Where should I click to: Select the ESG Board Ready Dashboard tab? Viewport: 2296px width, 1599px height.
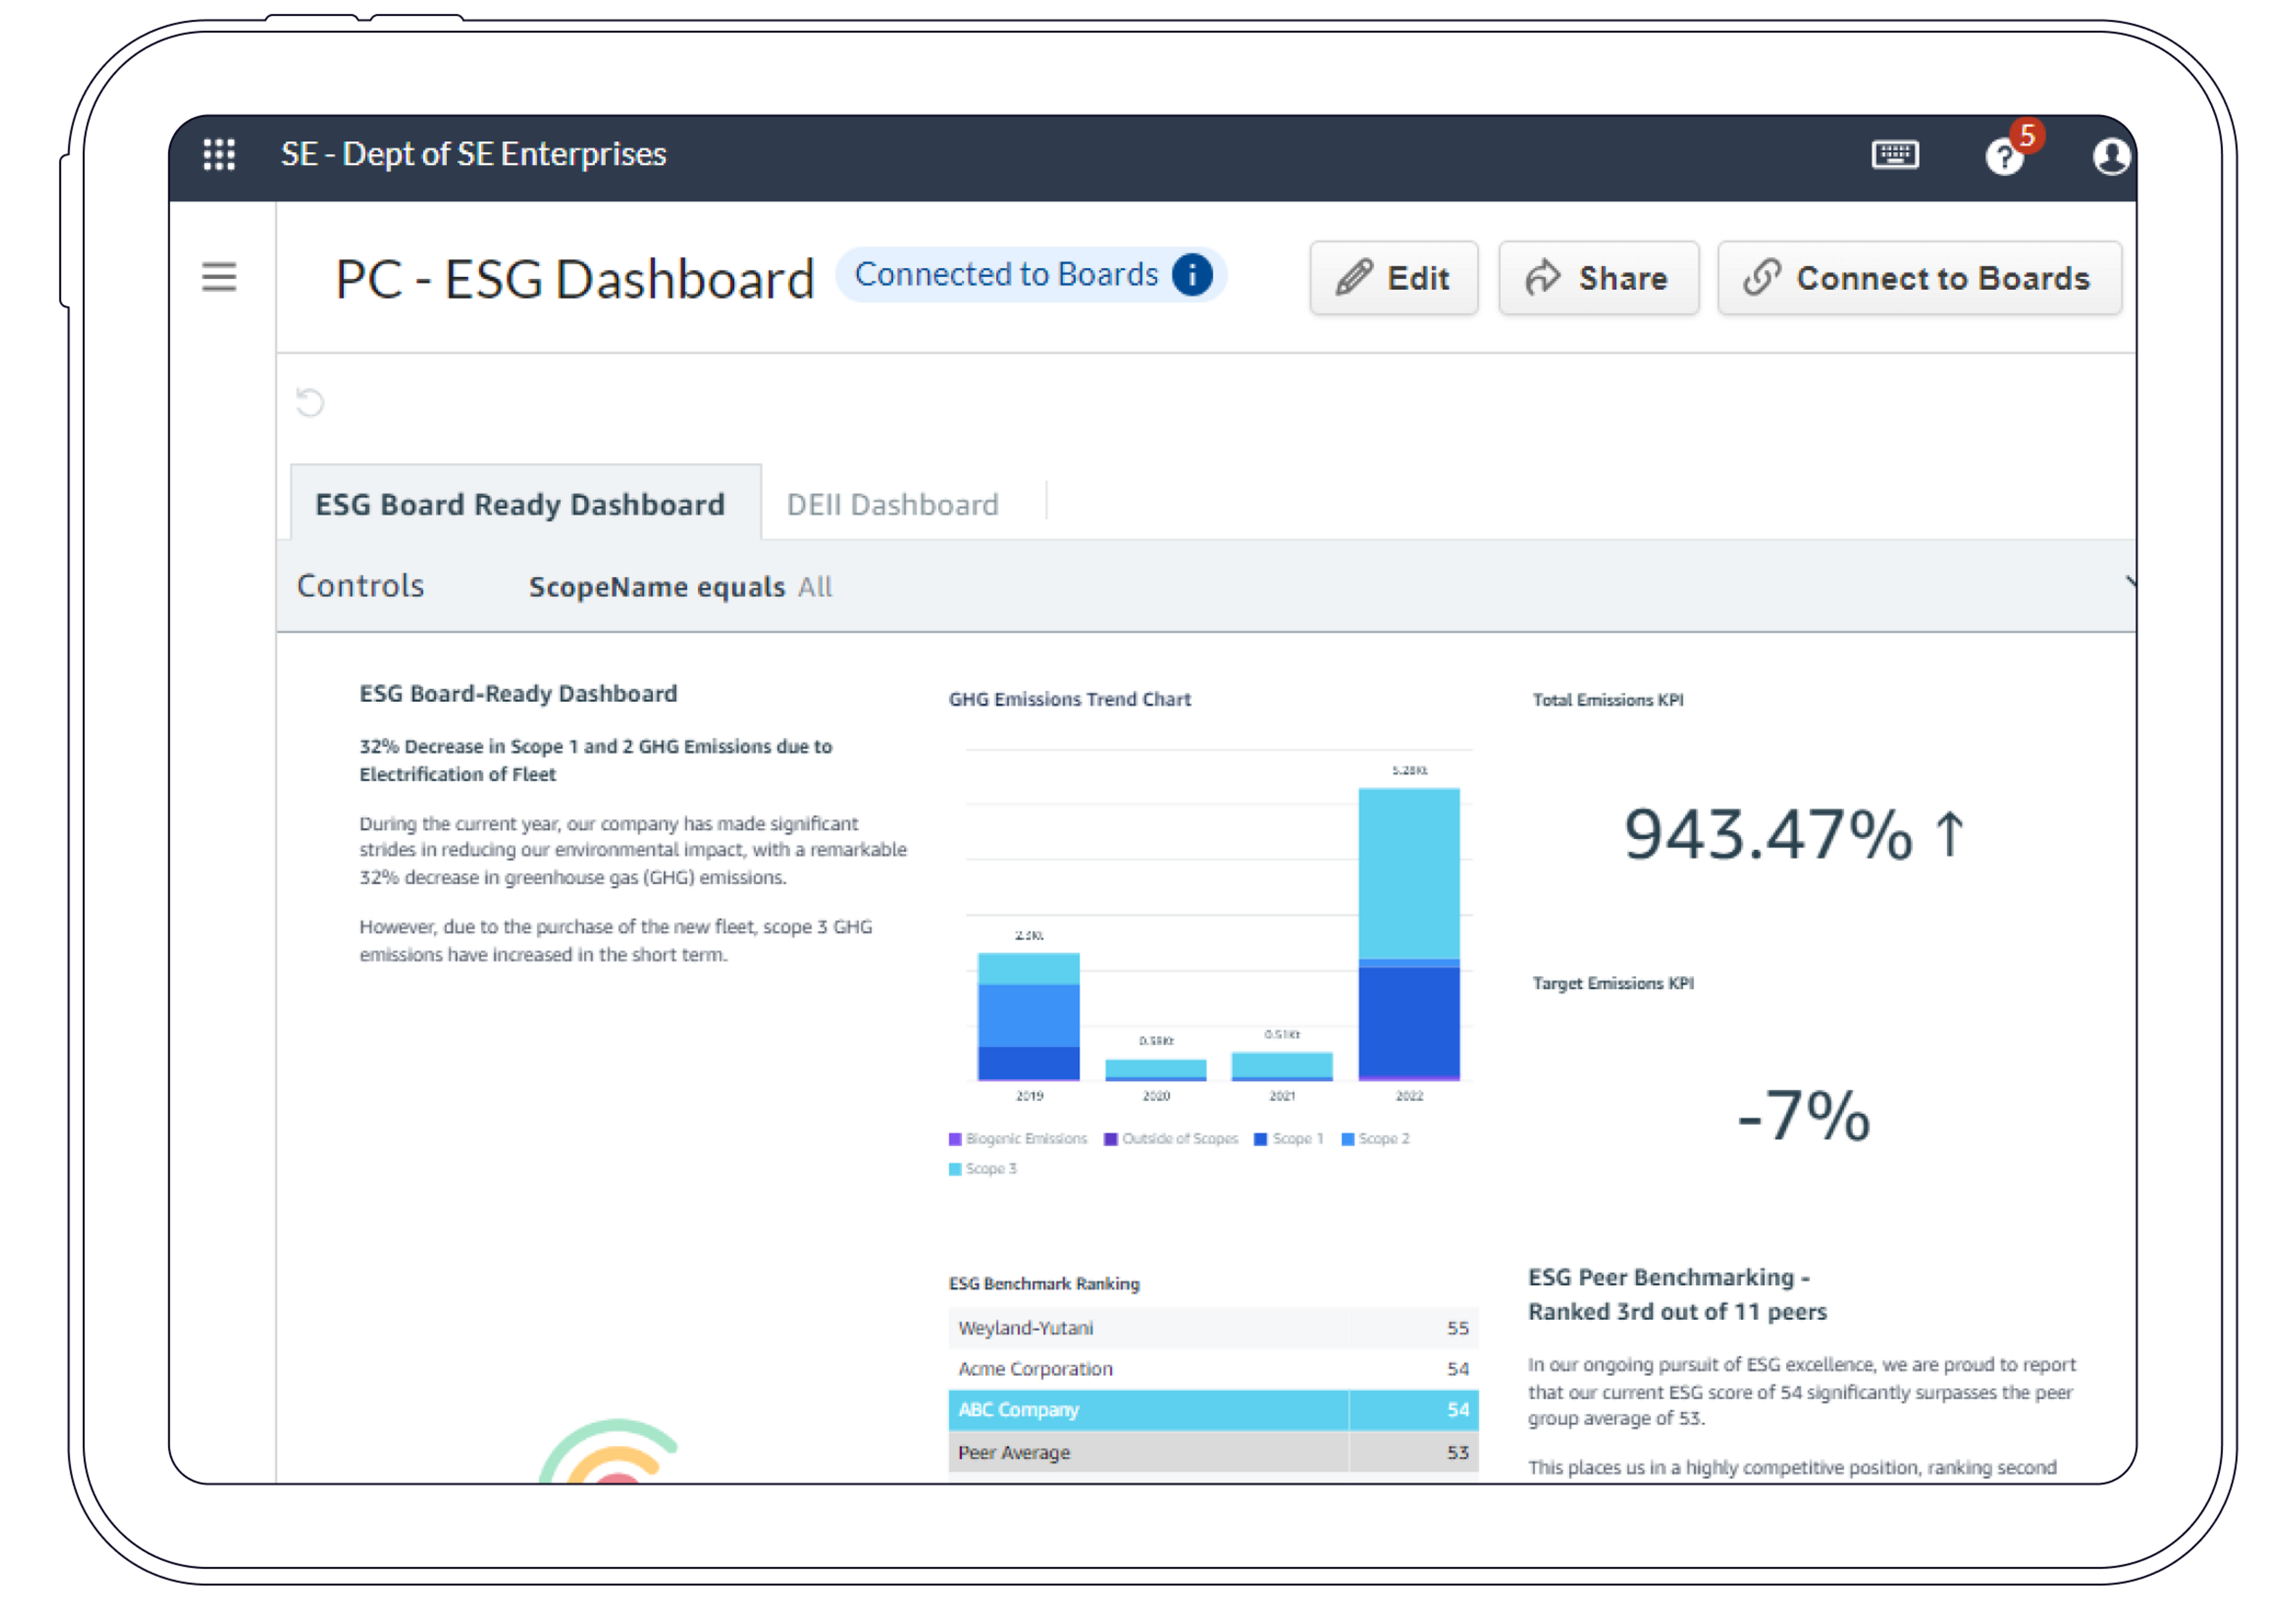pyautogui.click(x=520, y=504)
